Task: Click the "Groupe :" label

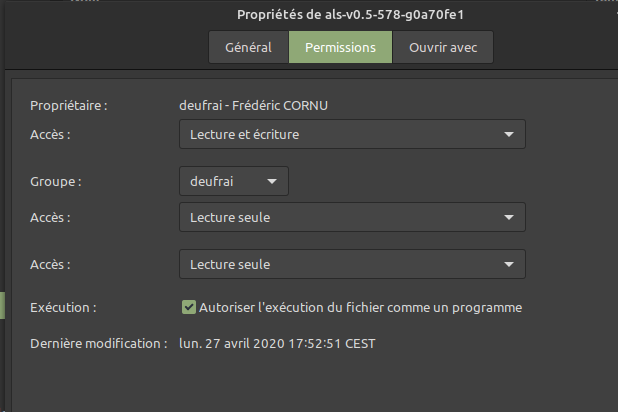Action: tap(56, 182)
